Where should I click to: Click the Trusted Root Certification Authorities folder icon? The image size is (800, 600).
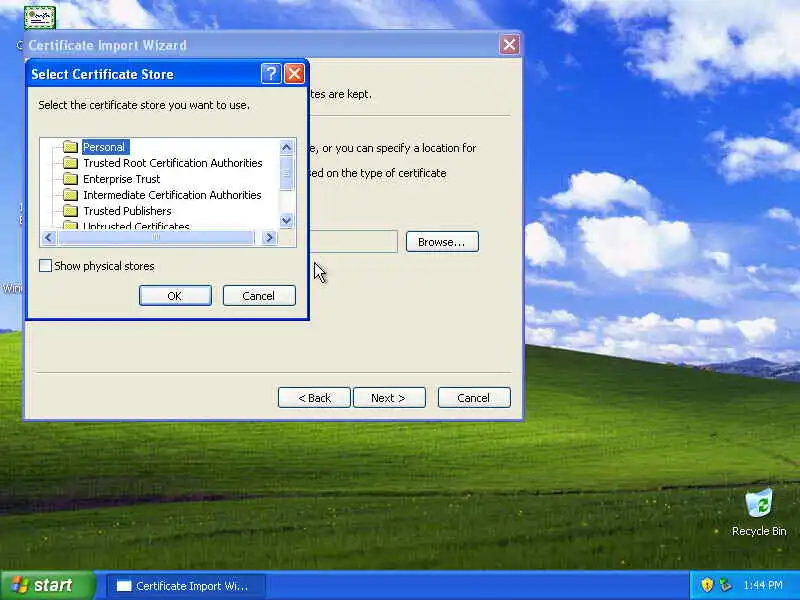pyautogui.click(x=70, y=163)
